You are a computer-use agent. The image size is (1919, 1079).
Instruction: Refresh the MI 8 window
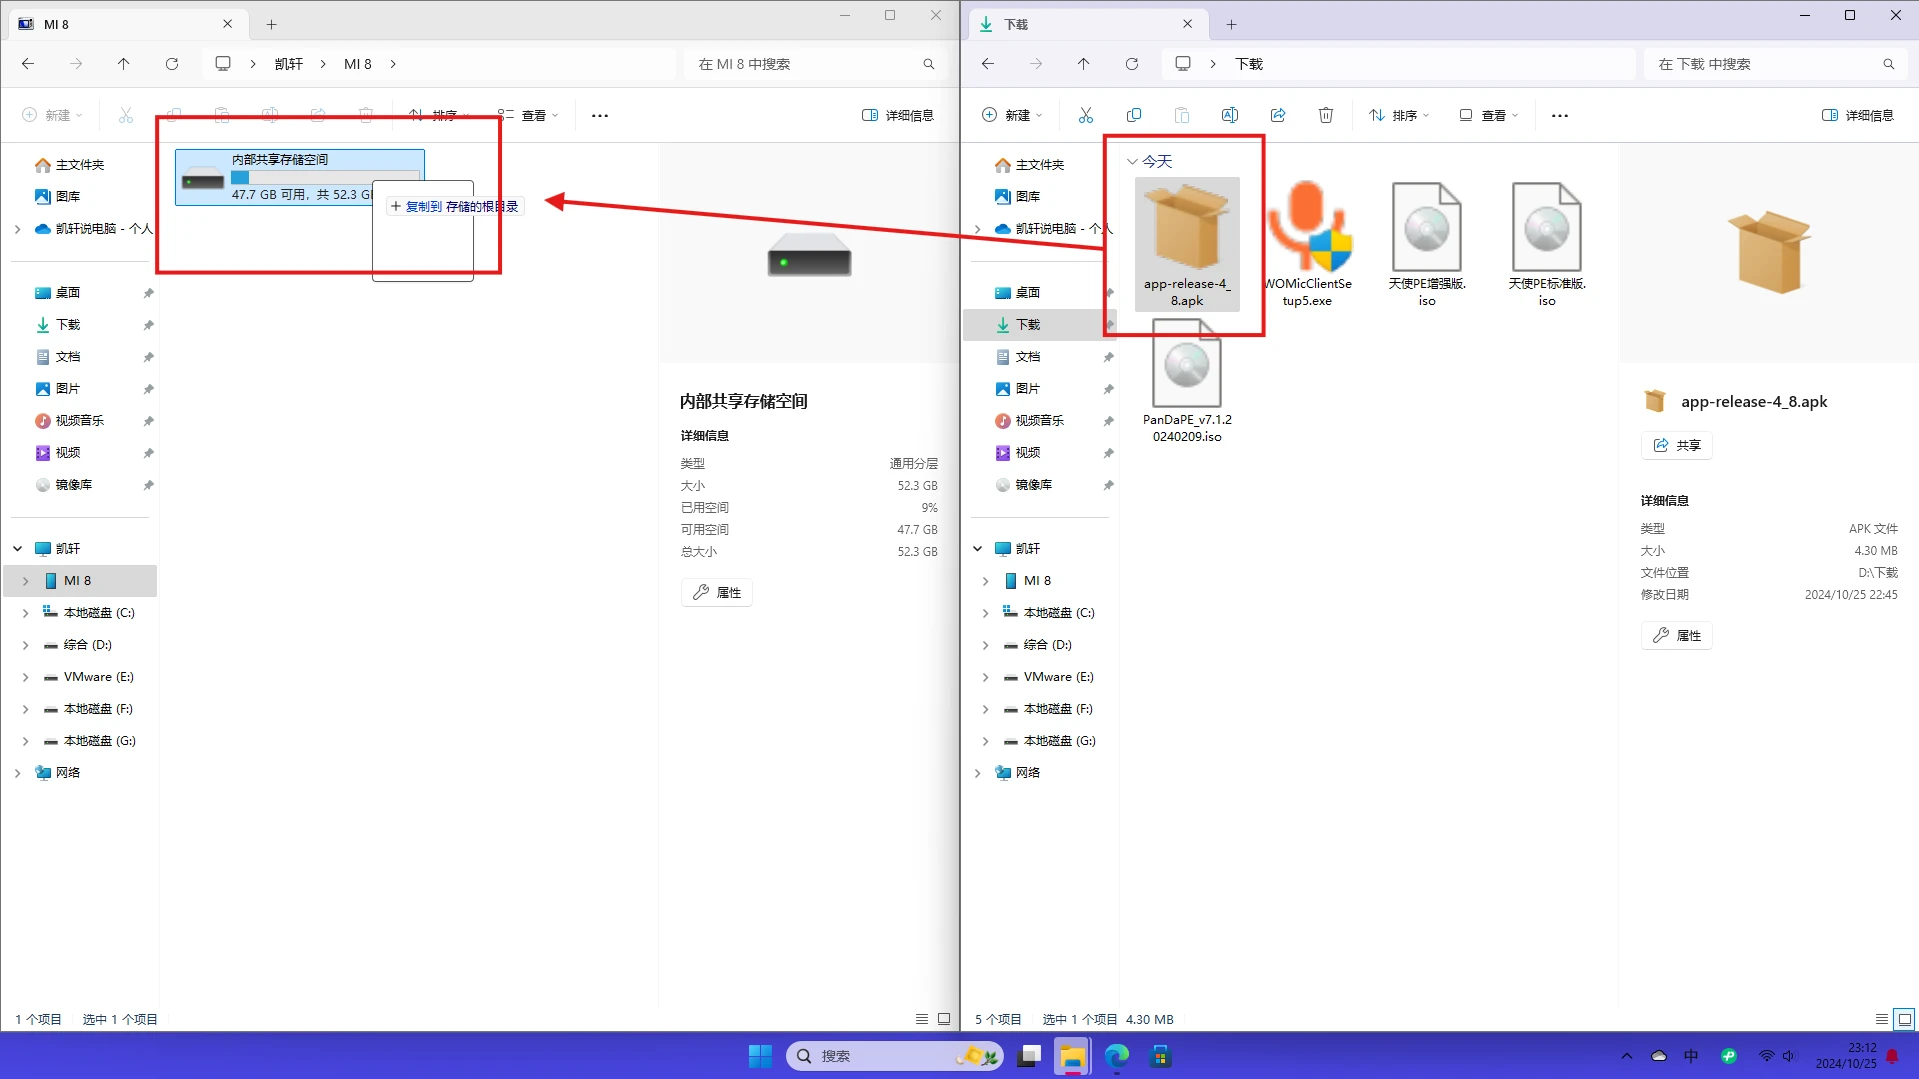172,64
